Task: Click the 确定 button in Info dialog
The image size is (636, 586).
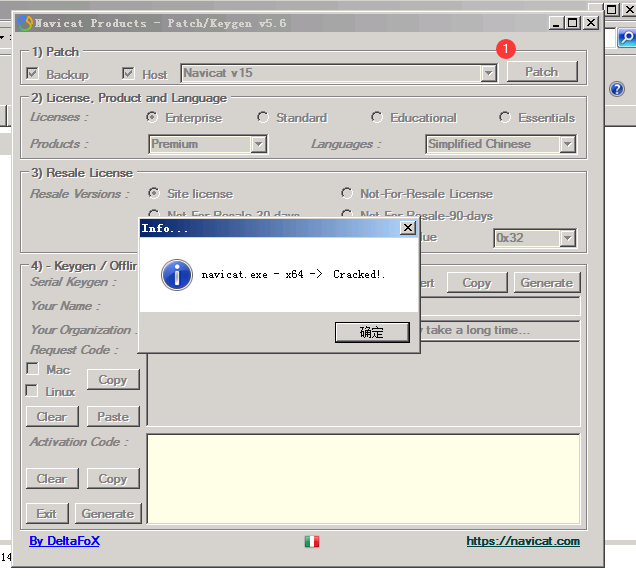Action: pyautogui.click(x=372, y=332)
